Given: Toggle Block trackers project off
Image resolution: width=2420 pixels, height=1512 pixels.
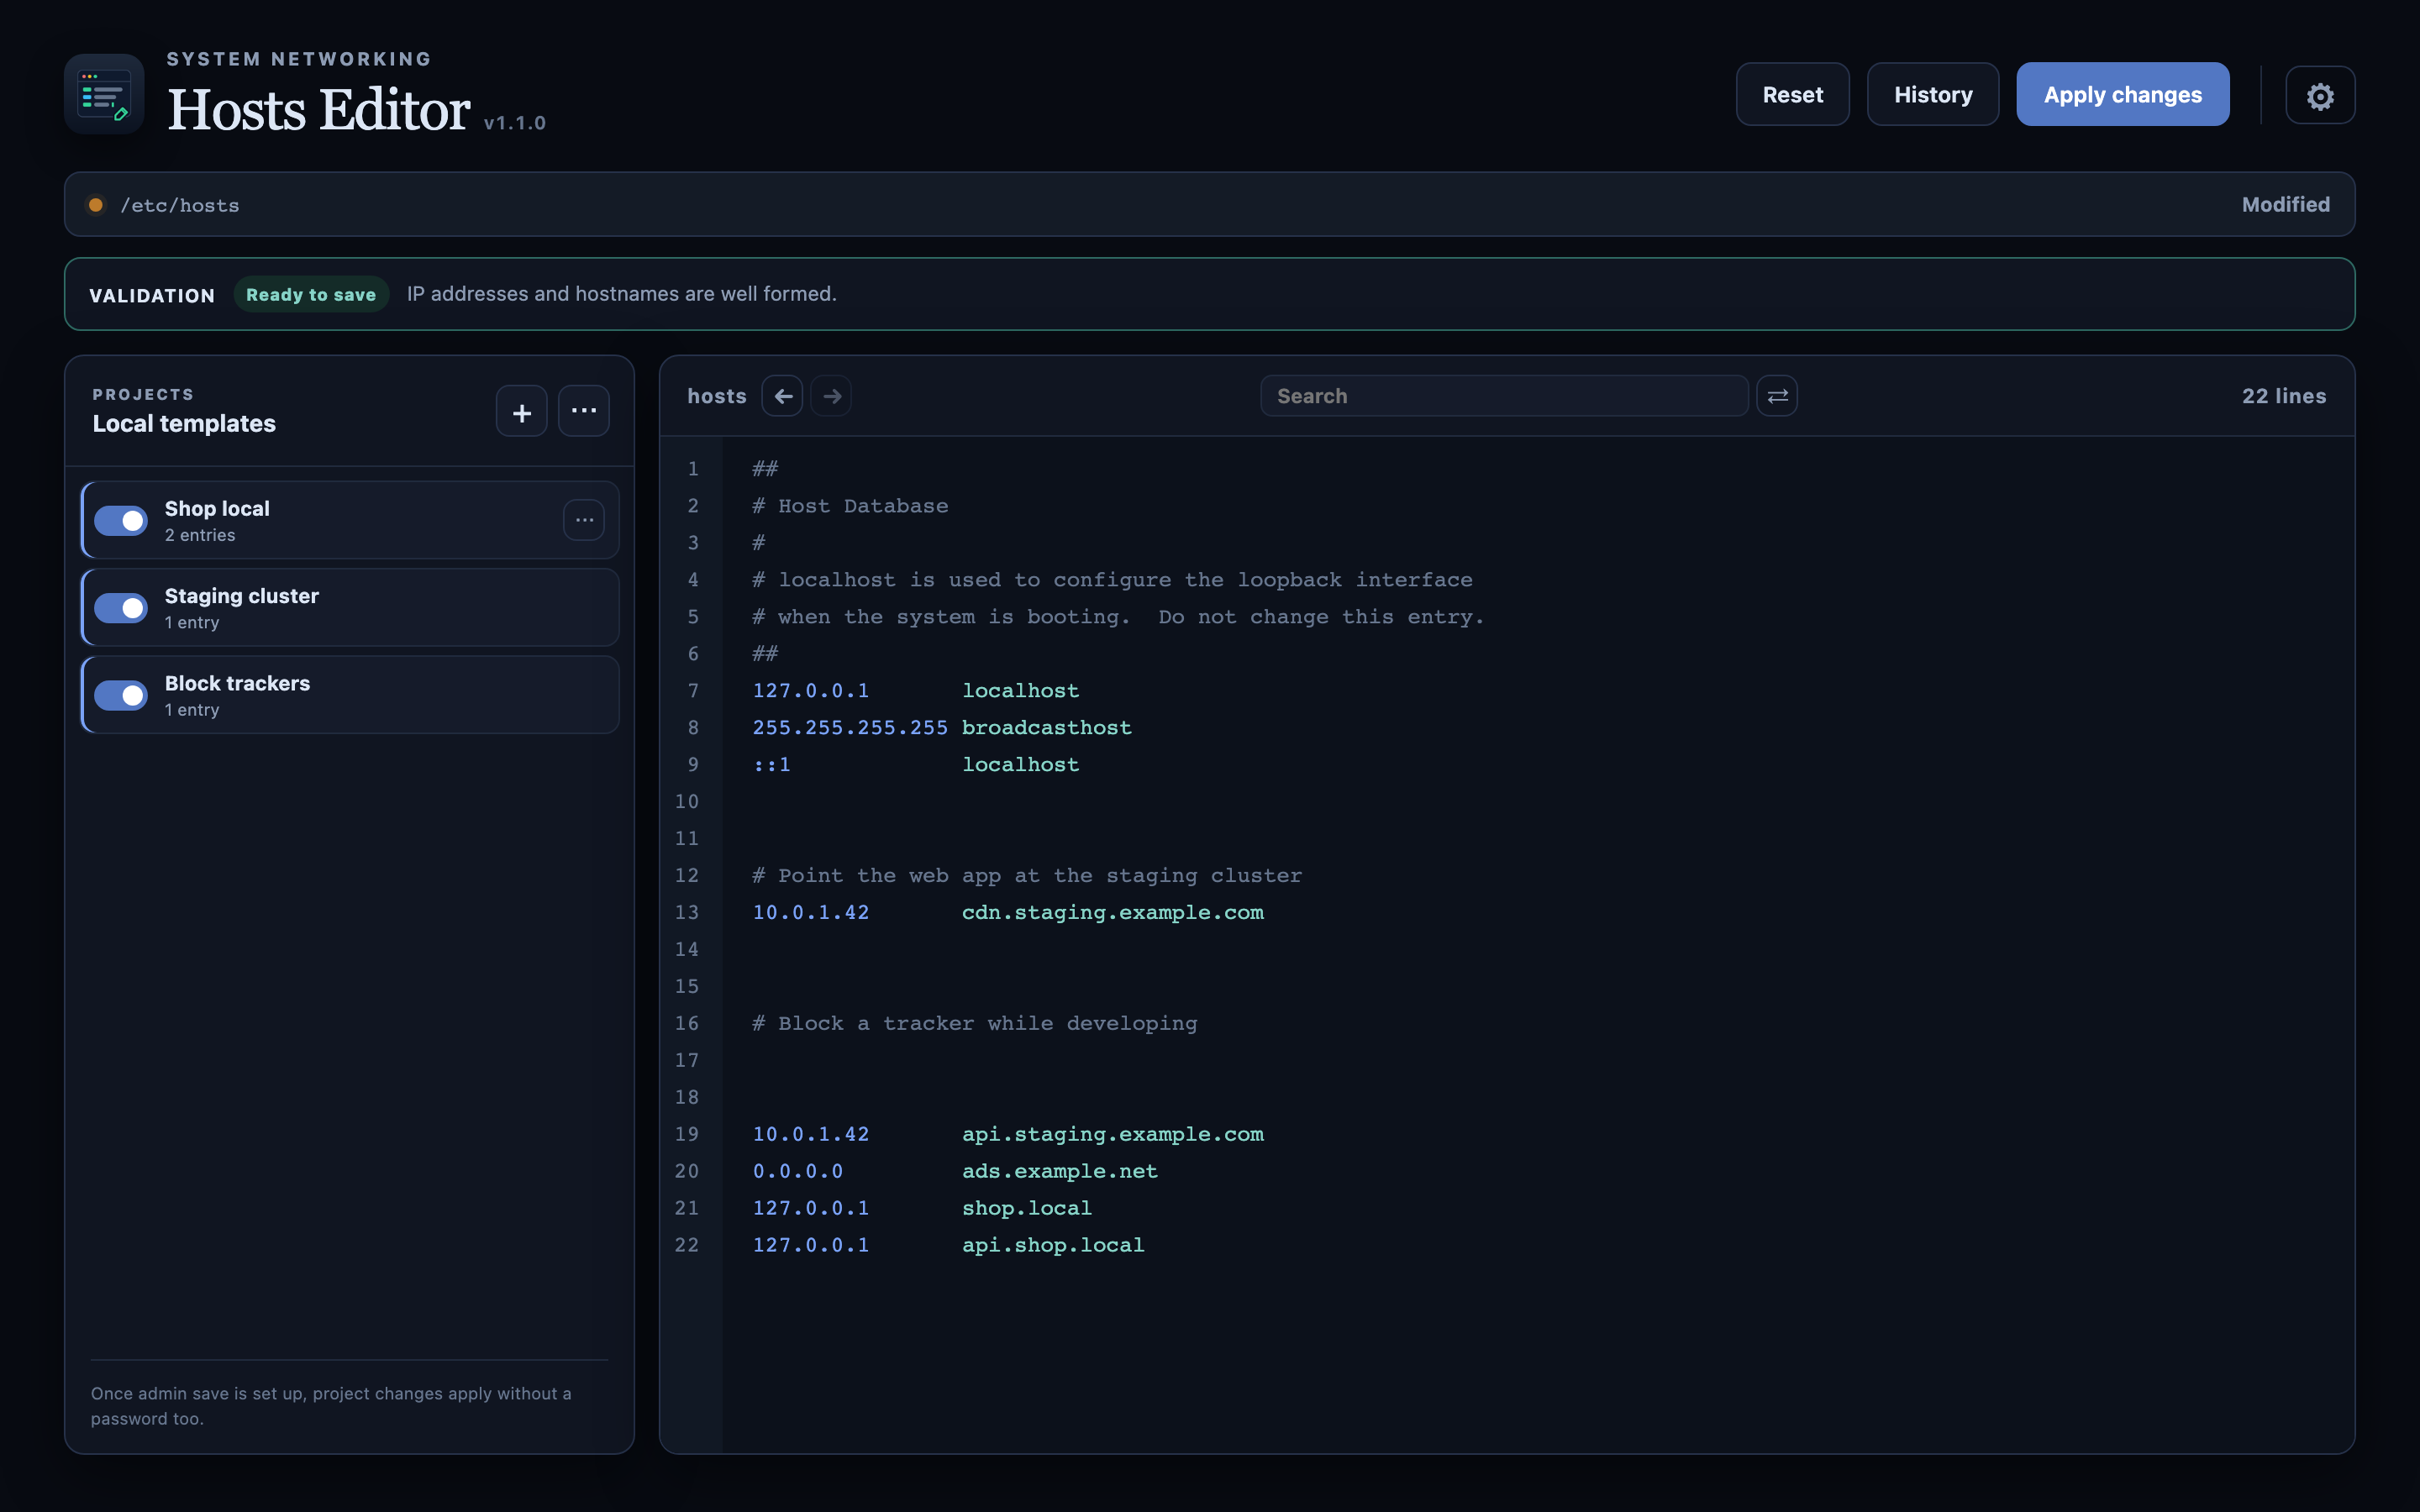Looking at the screenshot, I should click(x=121, y=695).
